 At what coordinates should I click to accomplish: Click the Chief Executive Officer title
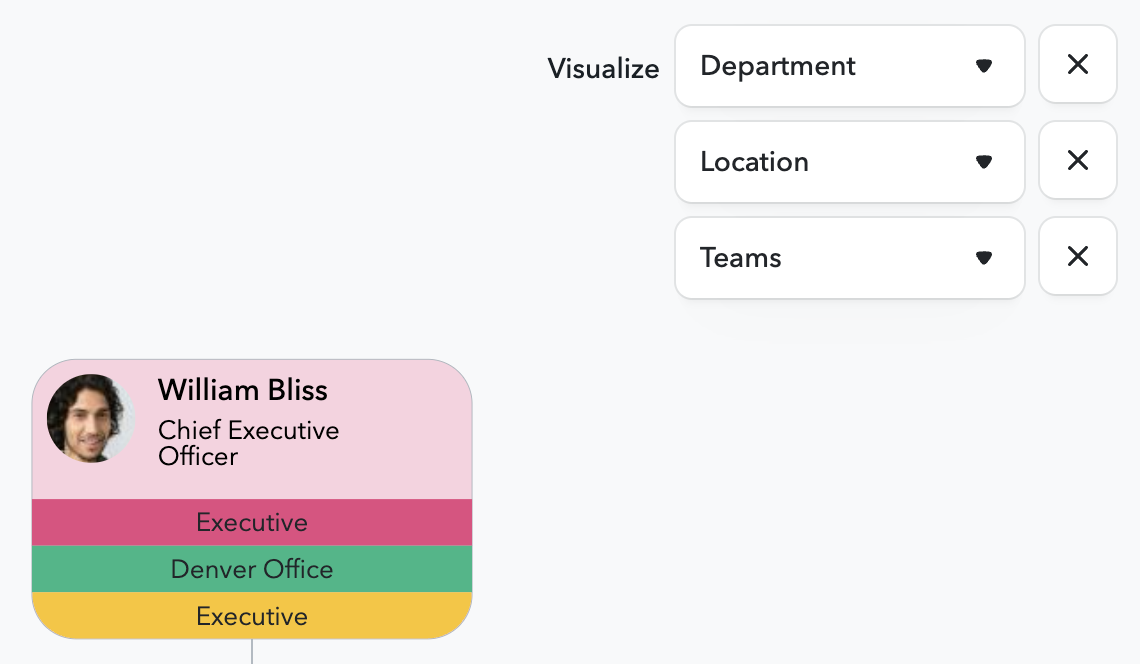click(249, 443)
